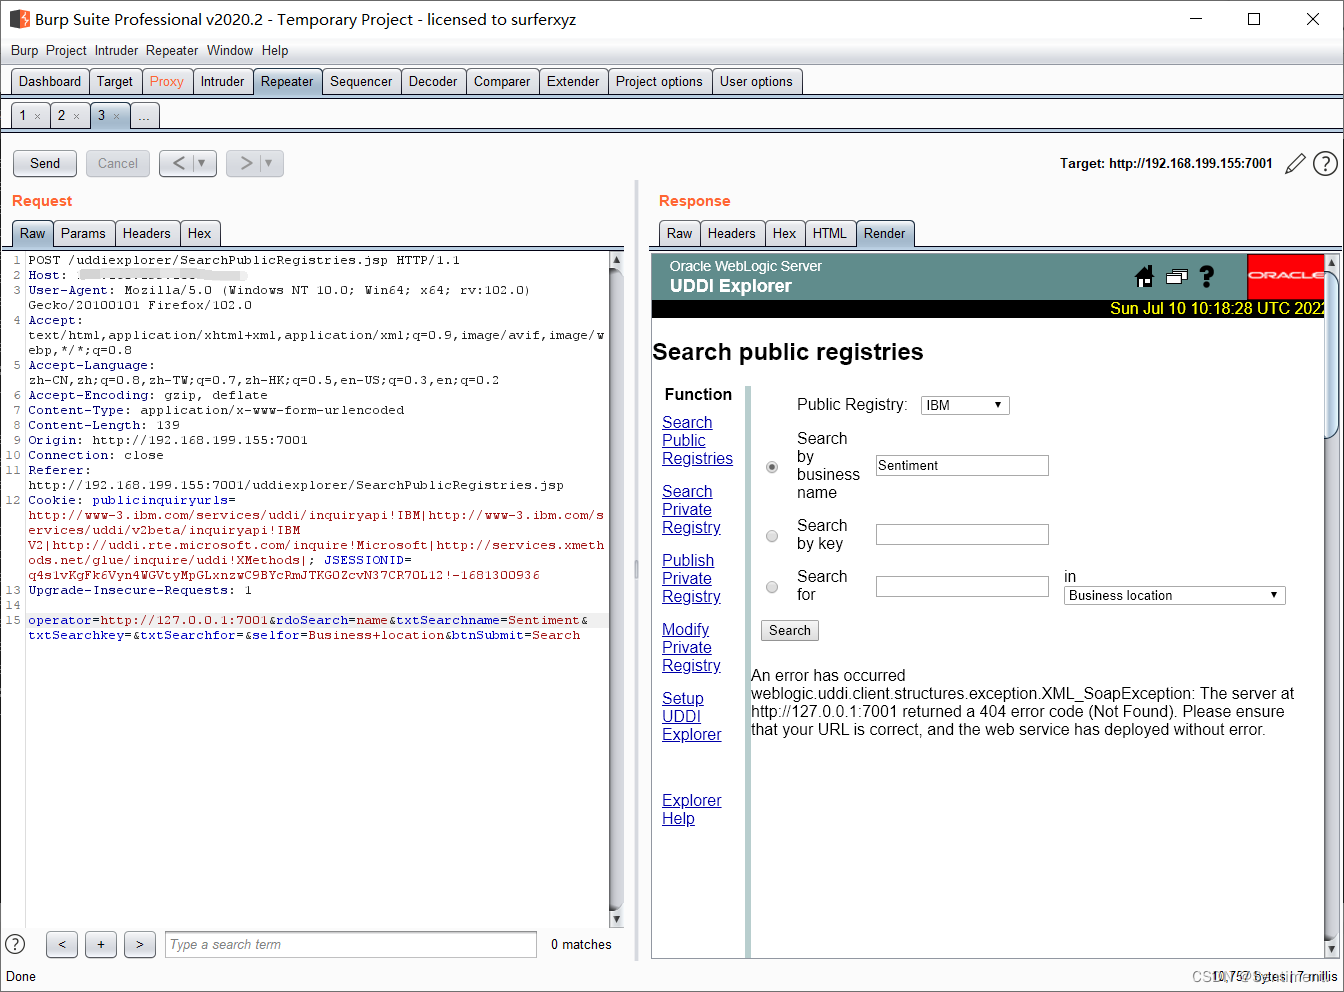Close Repeater tab 3
The width and height of the screenshot is (1344, 992).
(x=116, y=117)
